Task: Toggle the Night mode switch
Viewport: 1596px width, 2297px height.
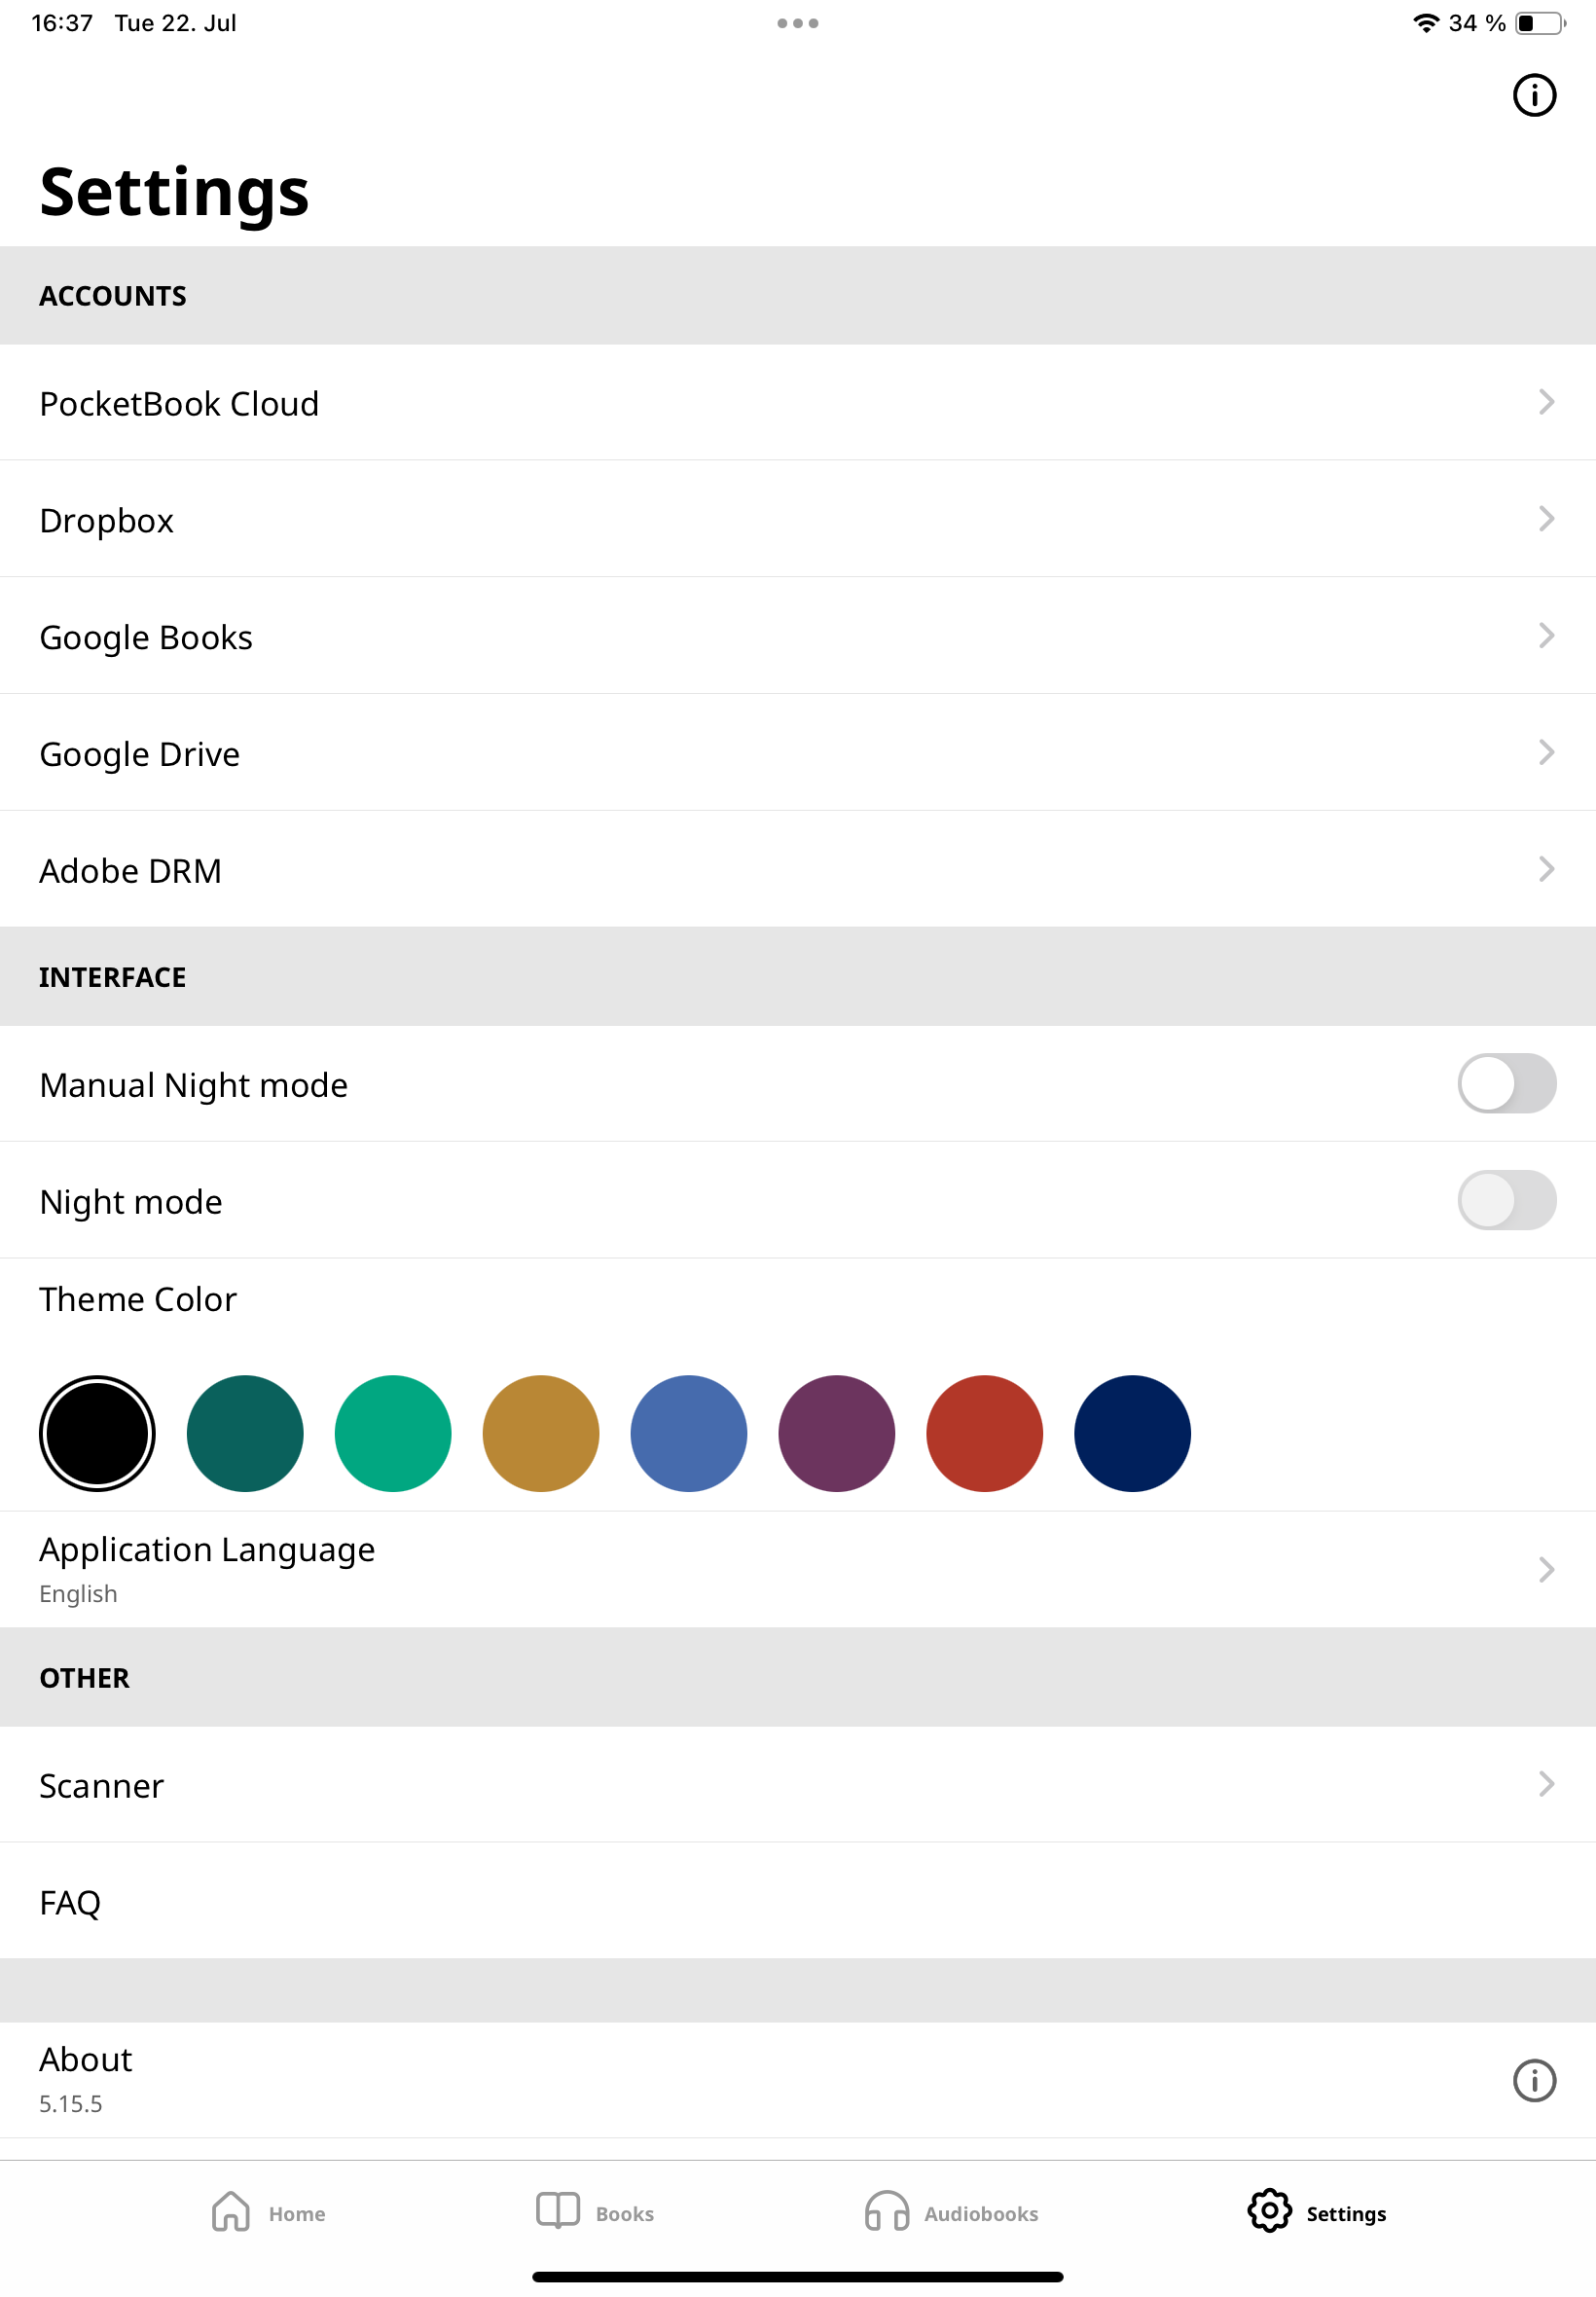Action: pos(1506,1201)
